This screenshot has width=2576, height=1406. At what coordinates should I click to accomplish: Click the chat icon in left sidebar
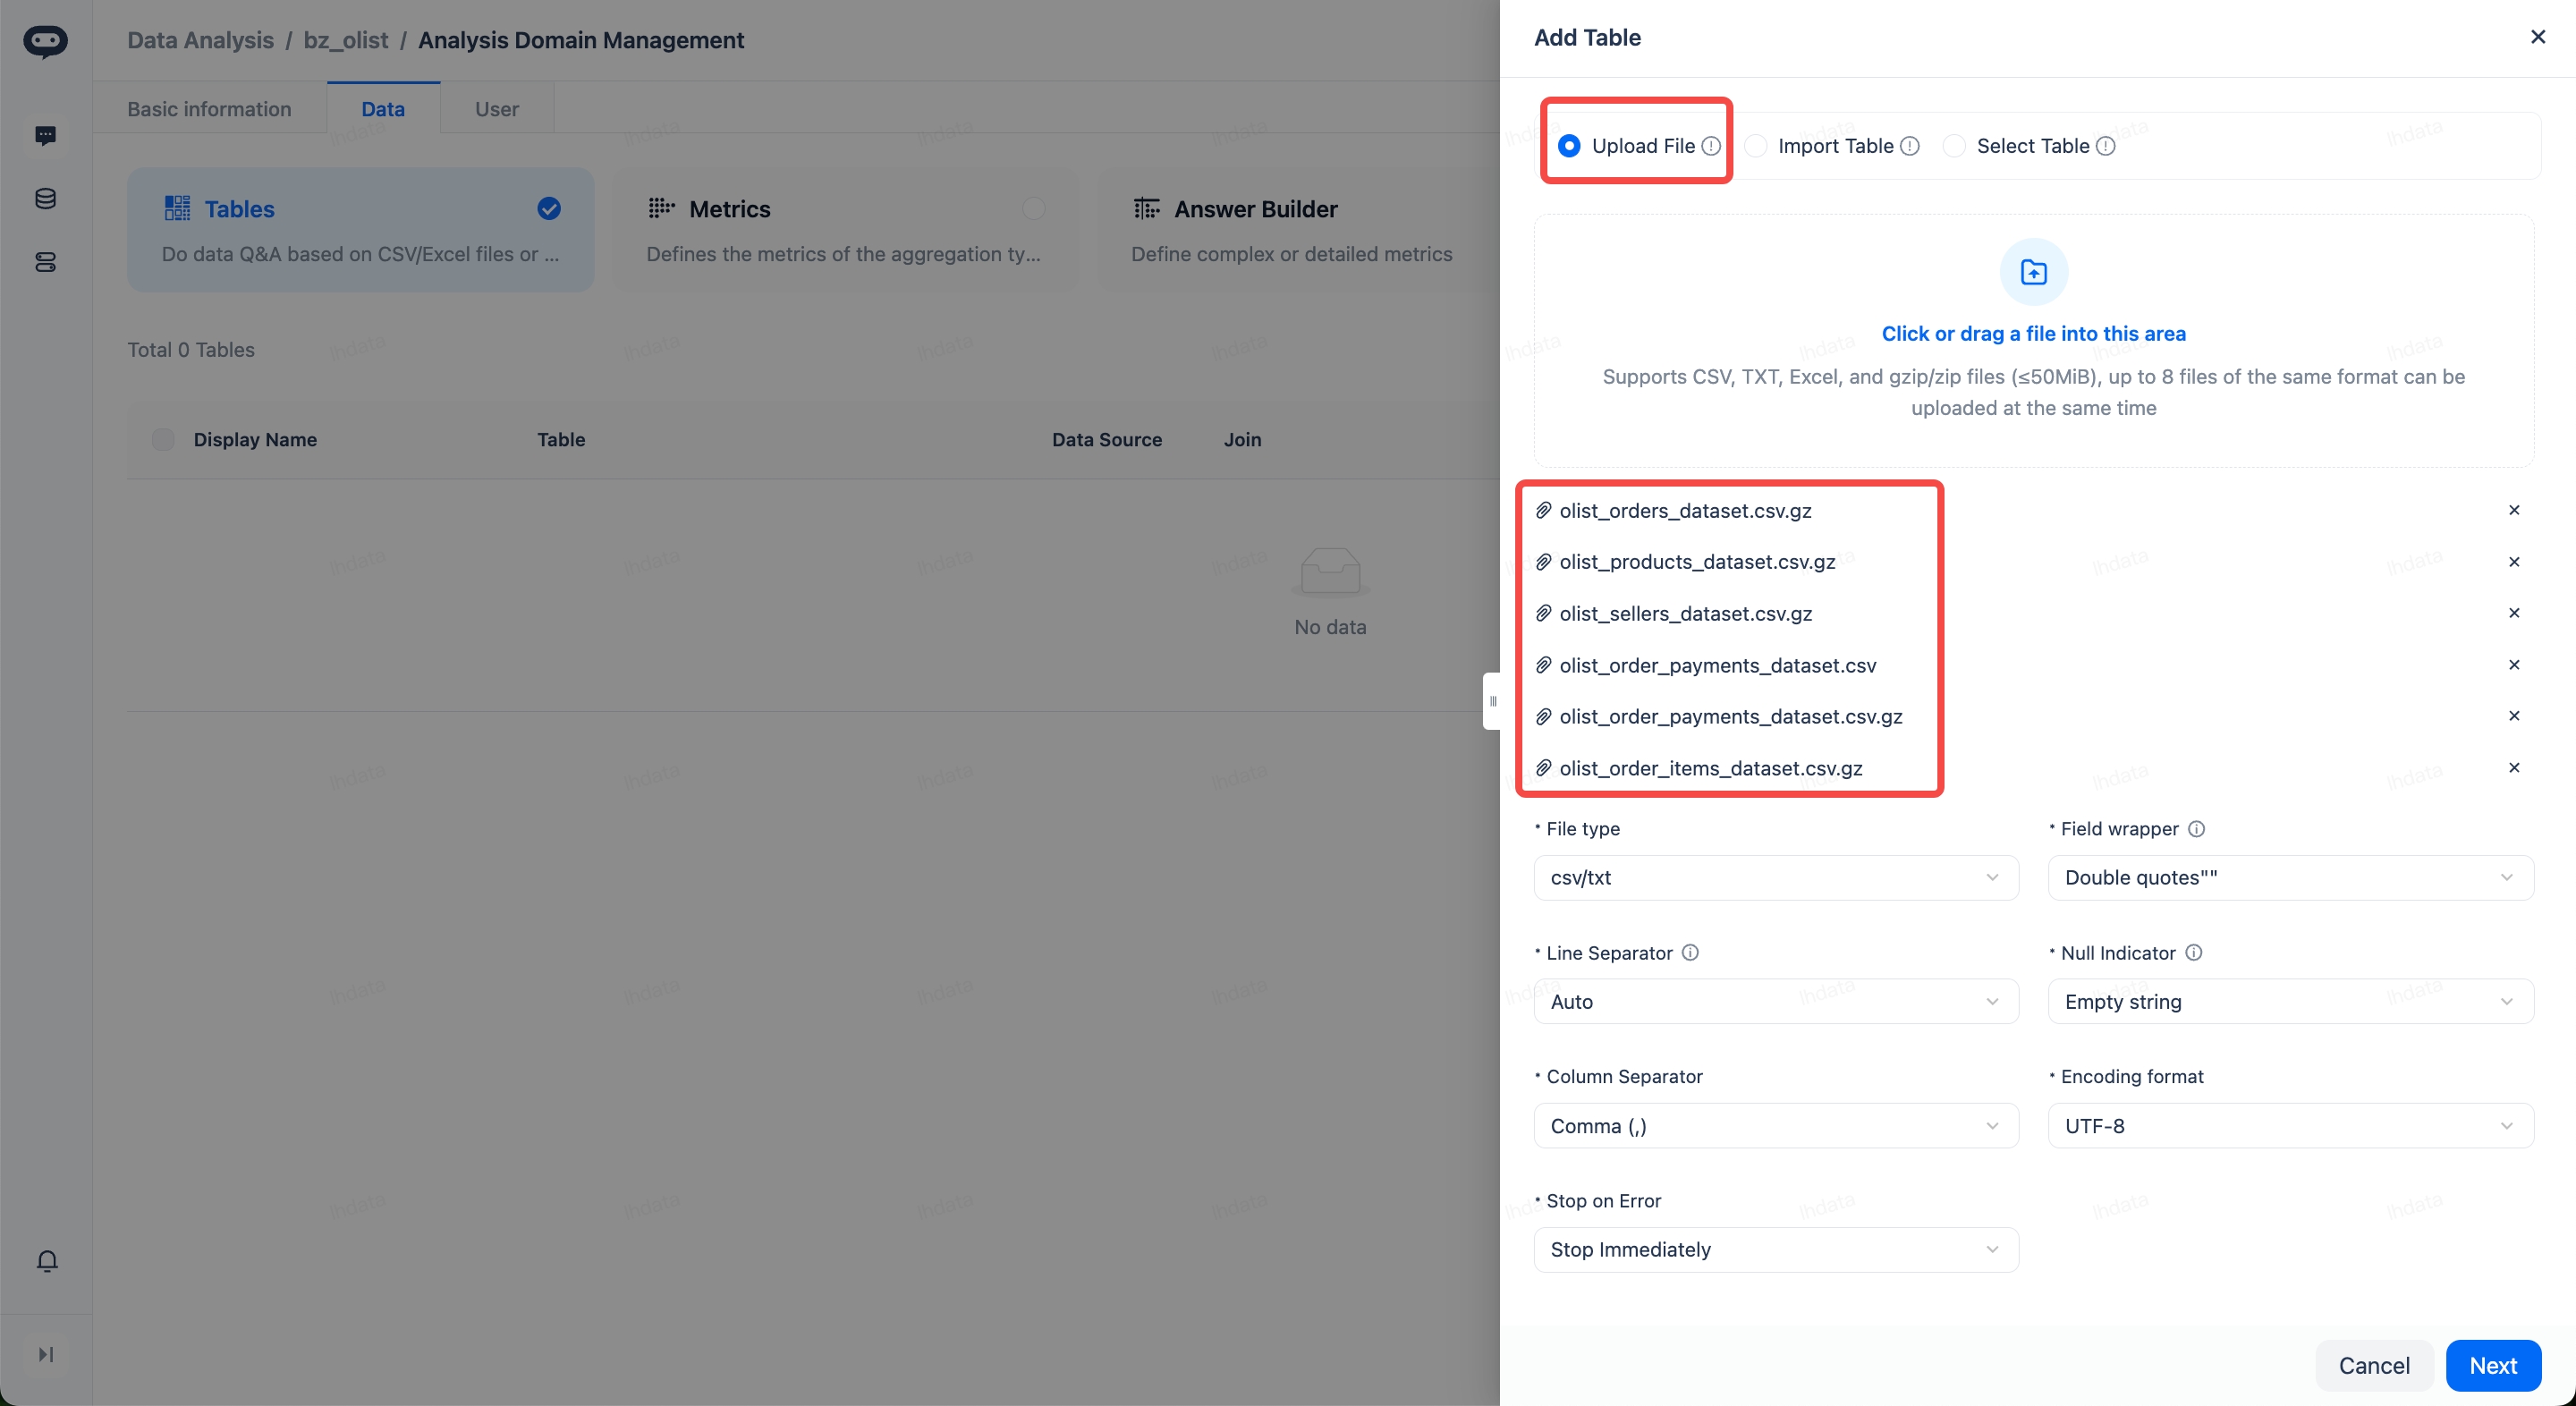(45, 135)
